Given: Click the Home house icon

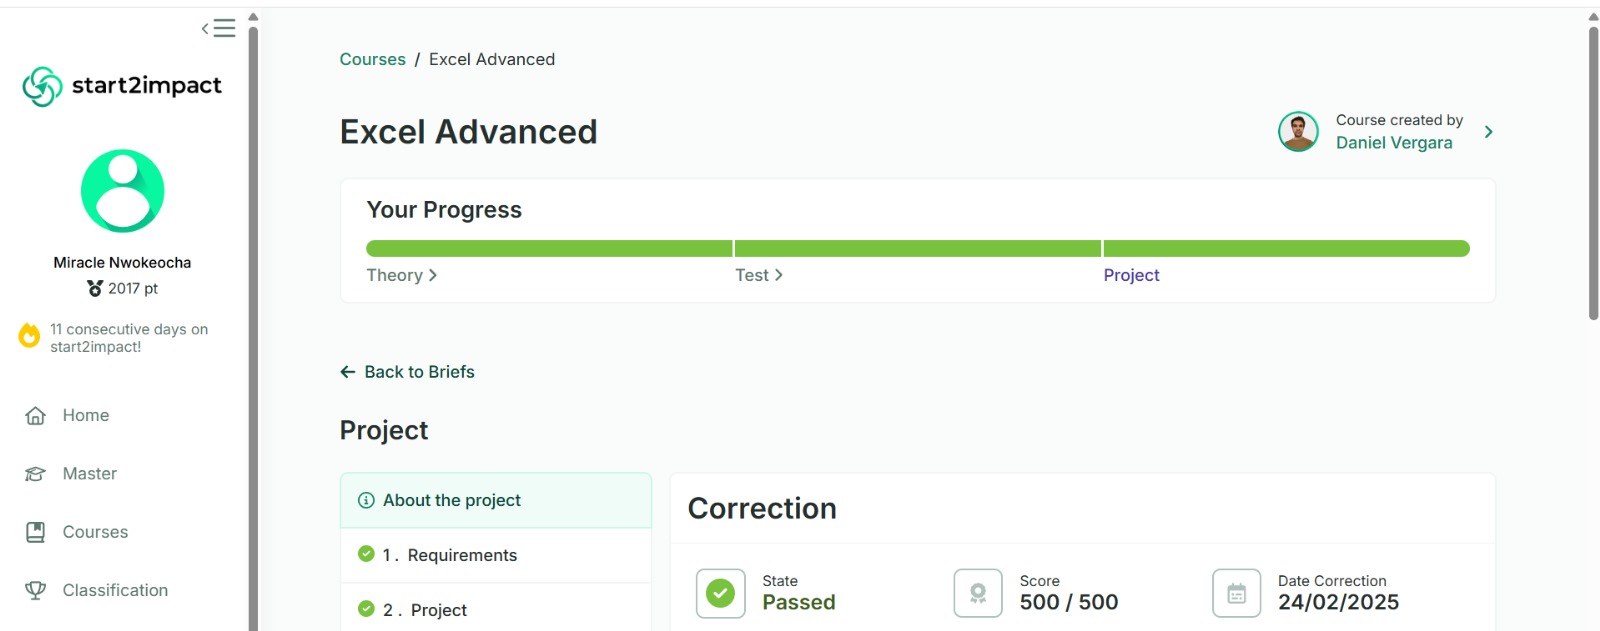Looking at the screenshot, I should [x=35, y=416].
